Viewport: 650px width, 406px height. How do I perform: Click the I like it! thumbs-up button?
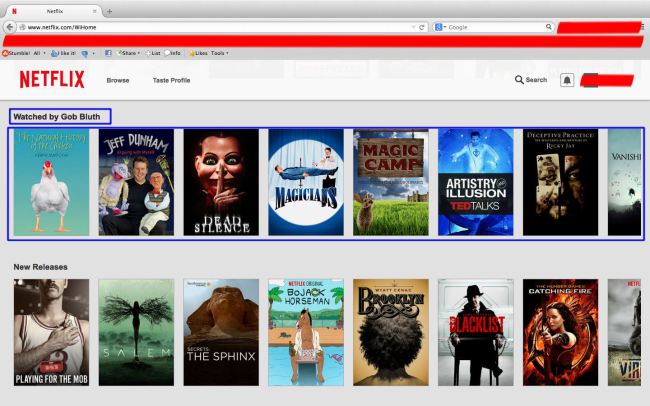63,53
